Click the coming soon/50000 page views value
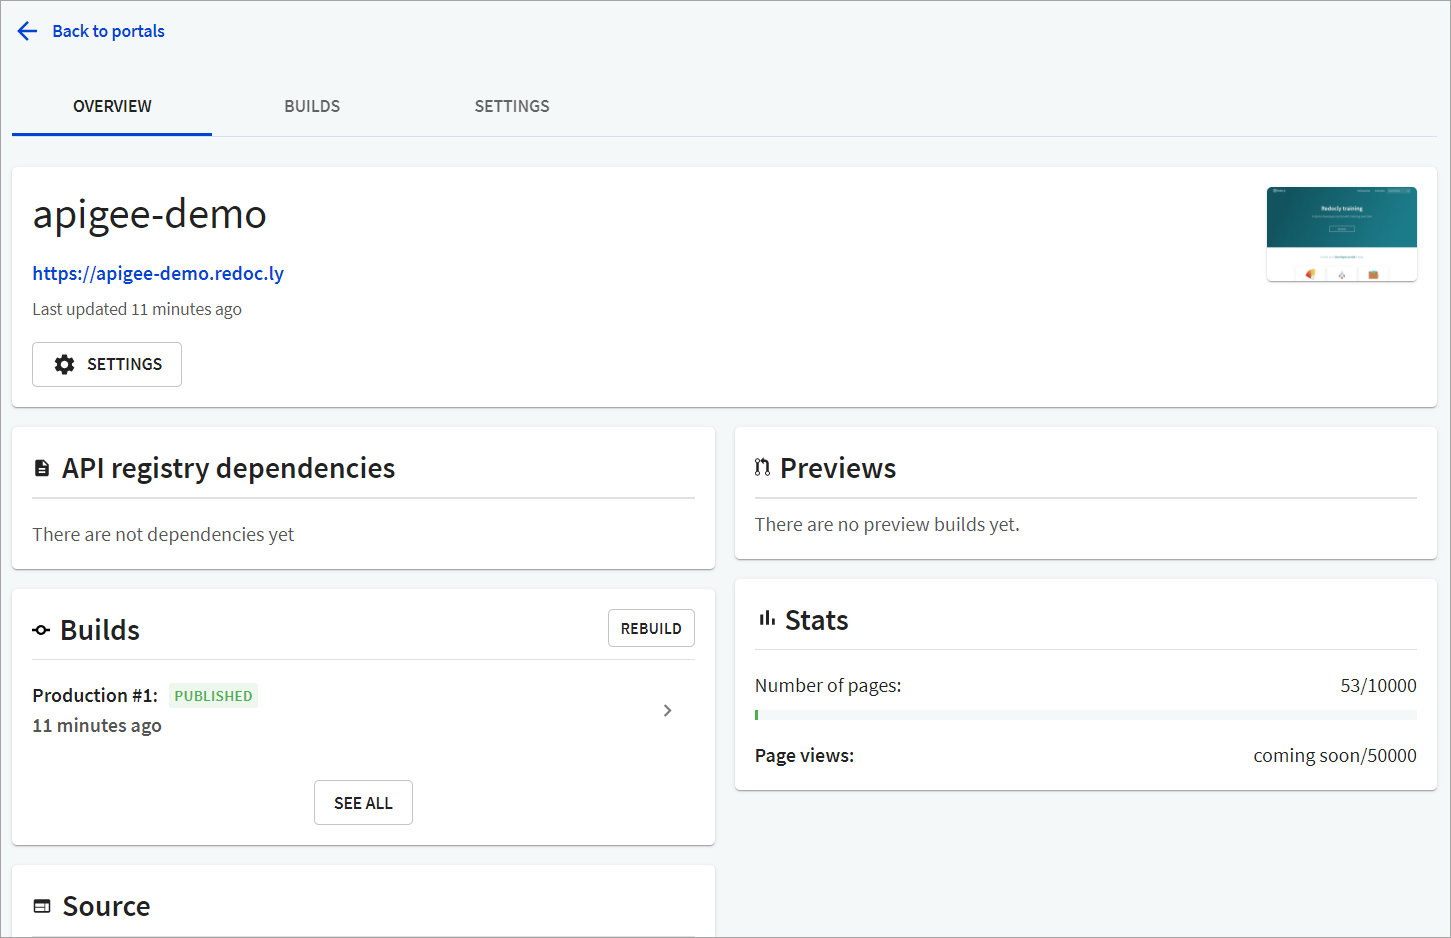Image resolution: width=1451 pixels, height=938 pixels. (x=1335, y=755)
